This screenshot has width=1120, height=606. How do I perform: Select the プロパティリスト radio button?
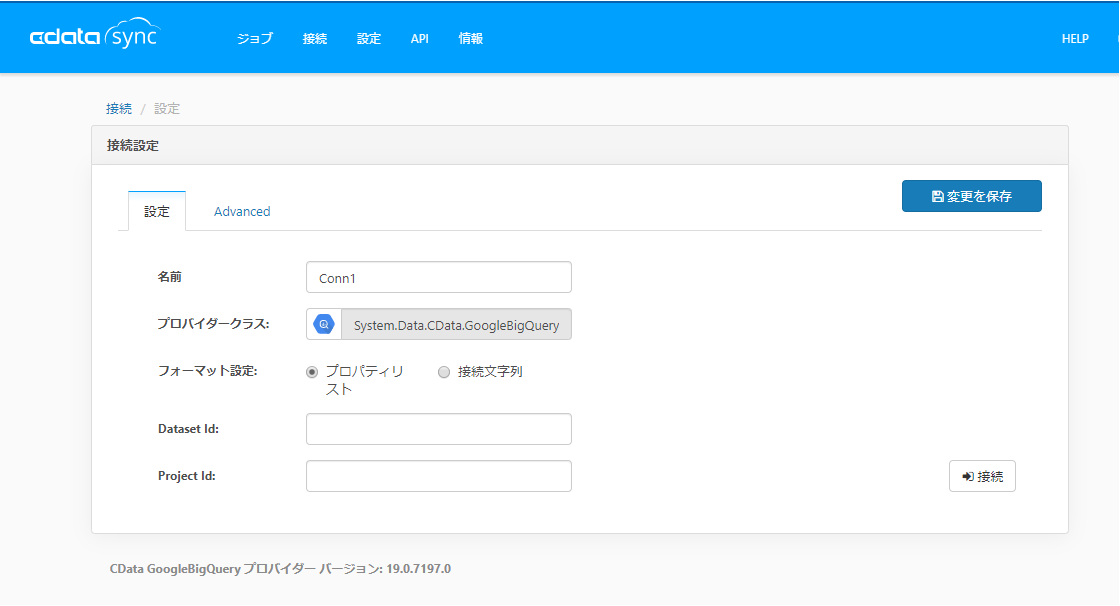click(x=311, y=372)
